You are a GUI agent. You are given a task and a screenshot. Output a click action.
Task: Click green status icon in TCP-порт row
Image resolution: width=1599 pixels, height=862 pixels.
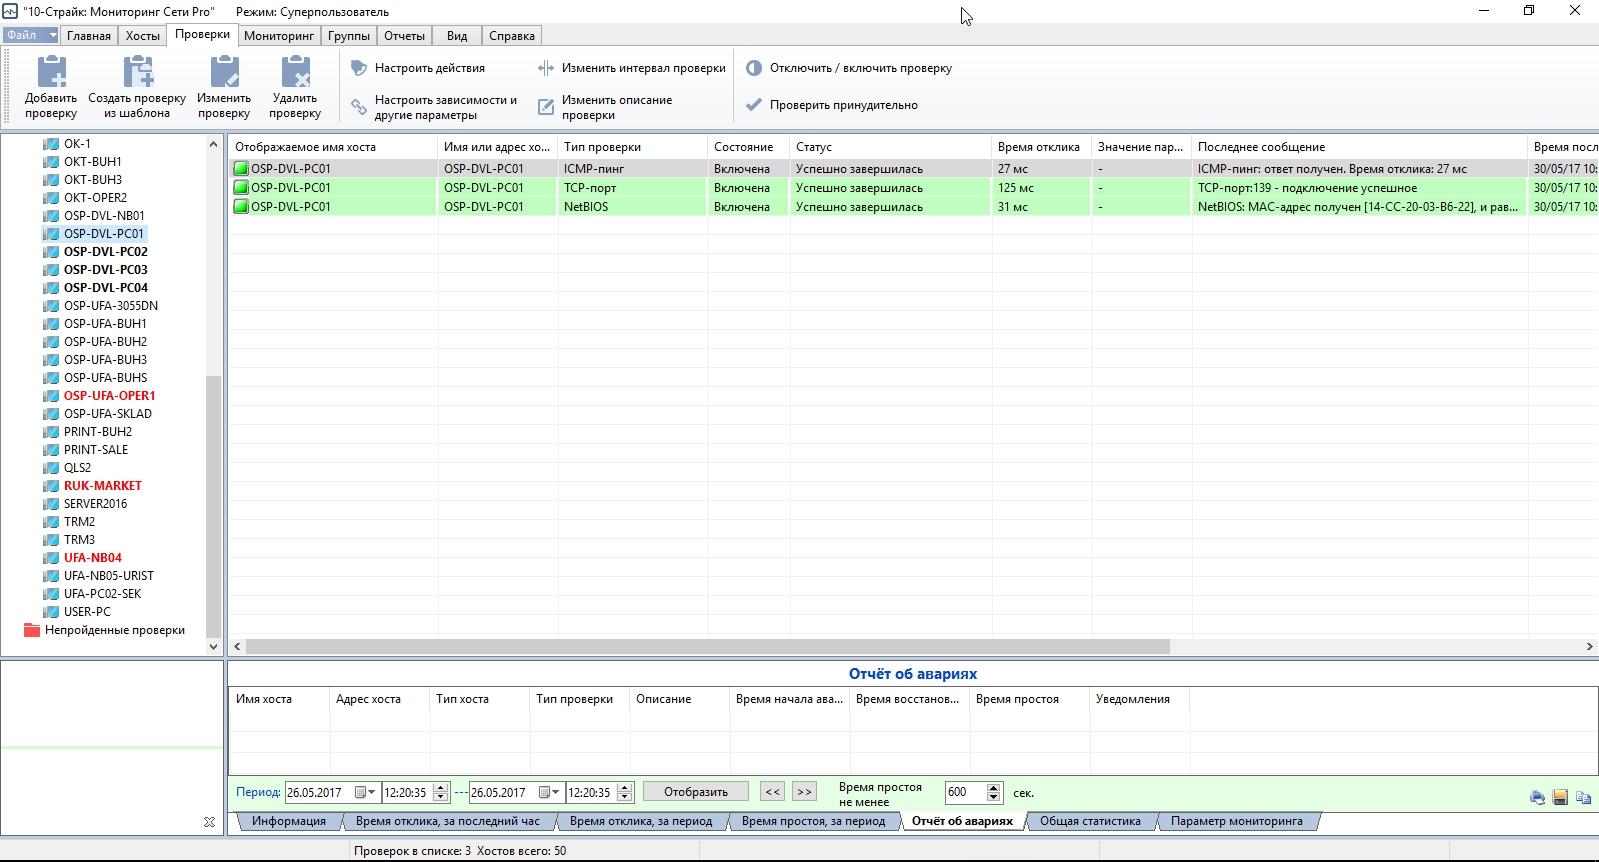click(241, 188)
